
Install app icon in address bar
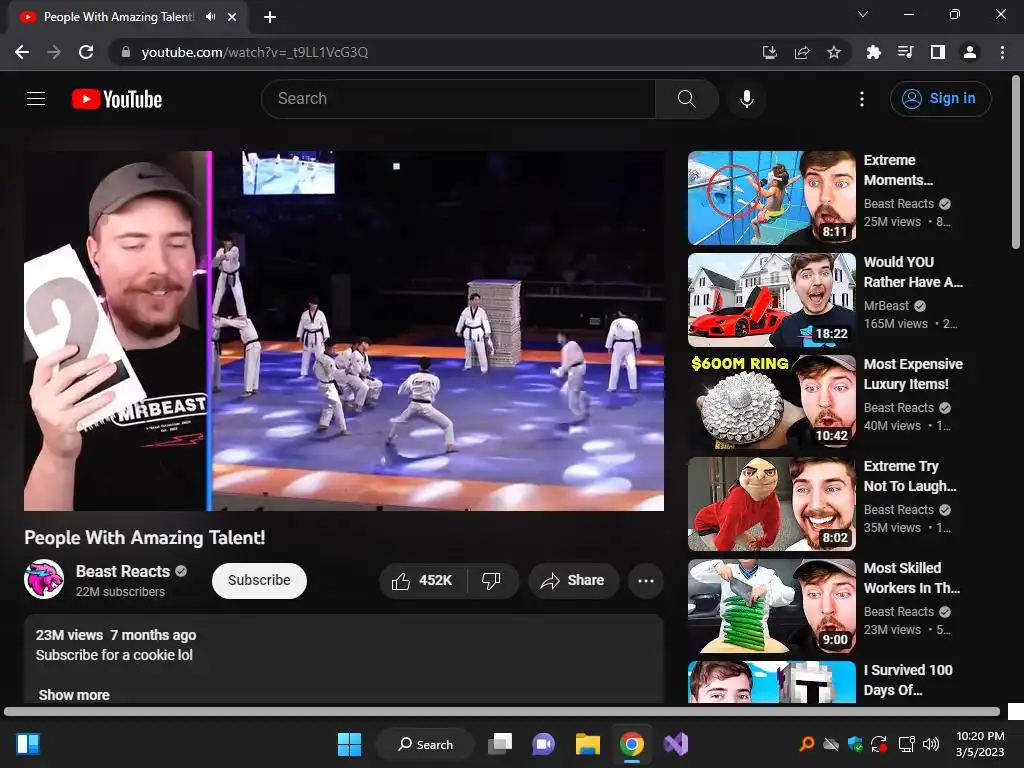click(x=770, y=52)
